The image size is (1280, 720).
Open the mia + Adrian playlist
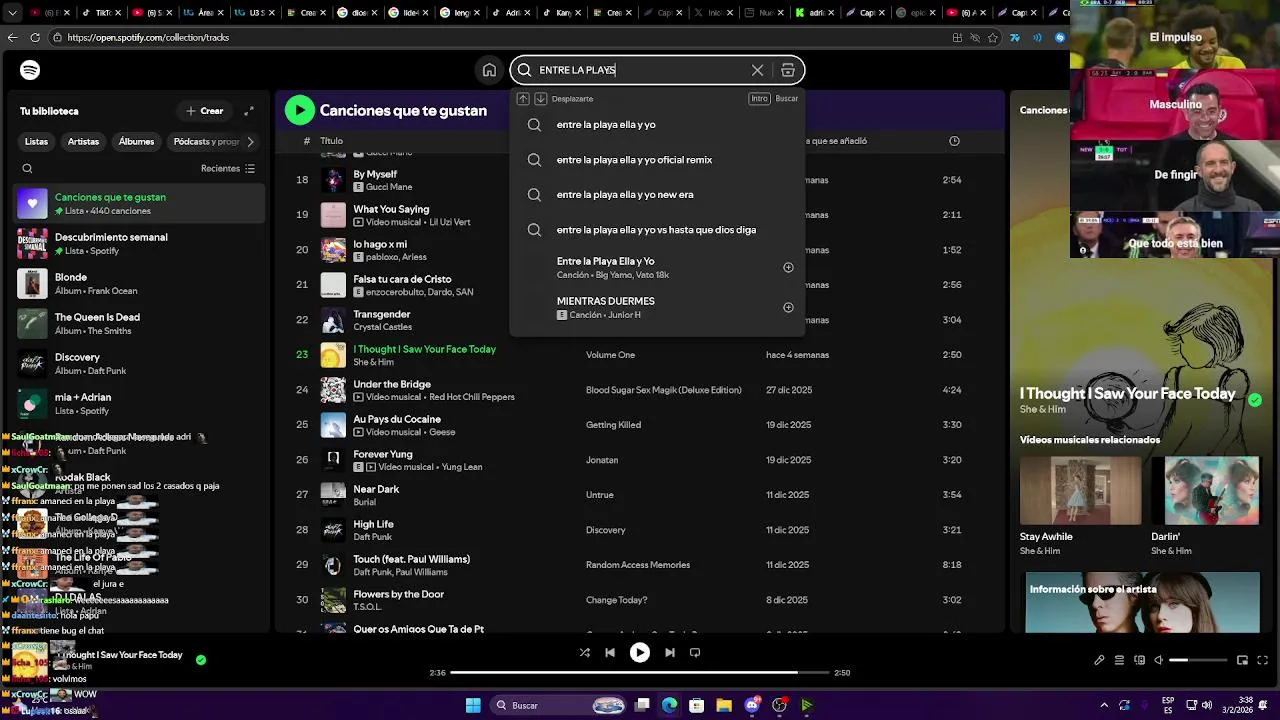tap(140, 404)
